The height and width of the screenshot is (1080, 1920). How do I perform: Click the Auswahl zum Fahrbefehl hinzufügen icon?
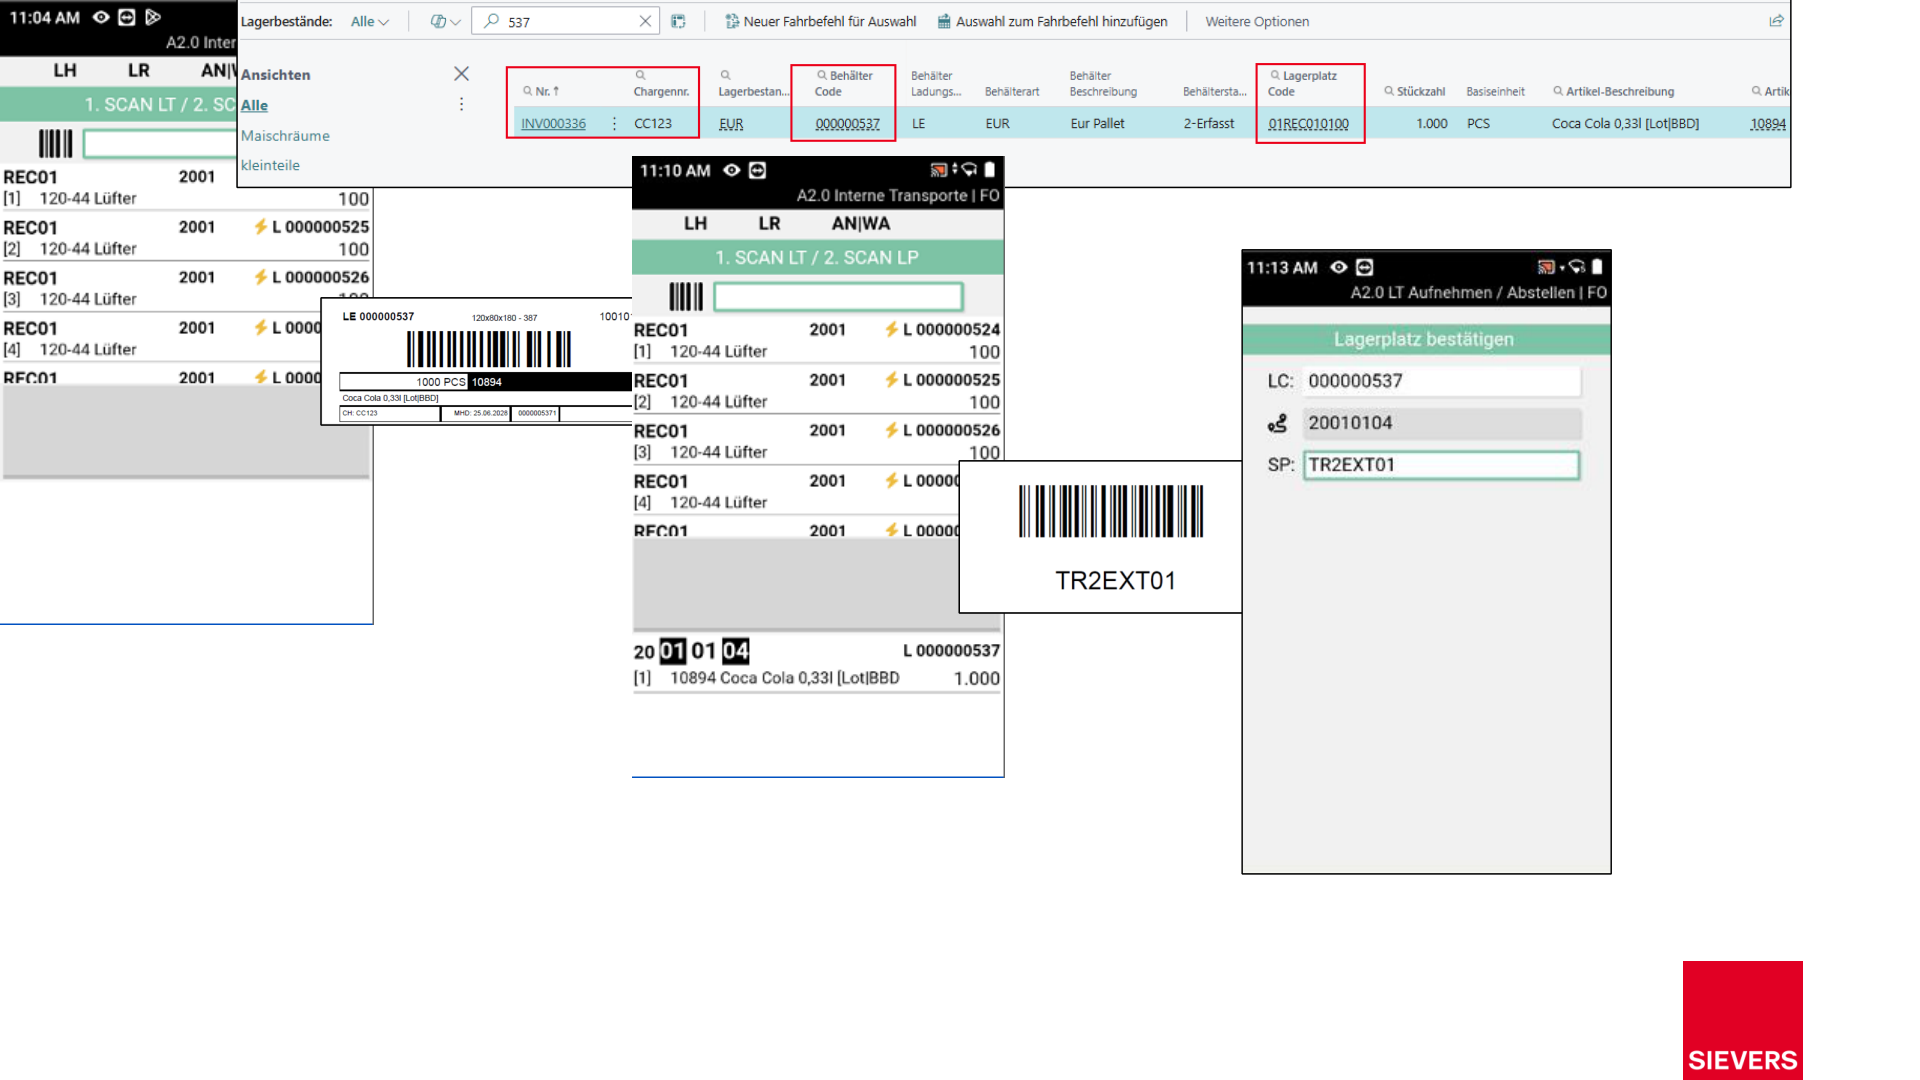tap(943, 21)
